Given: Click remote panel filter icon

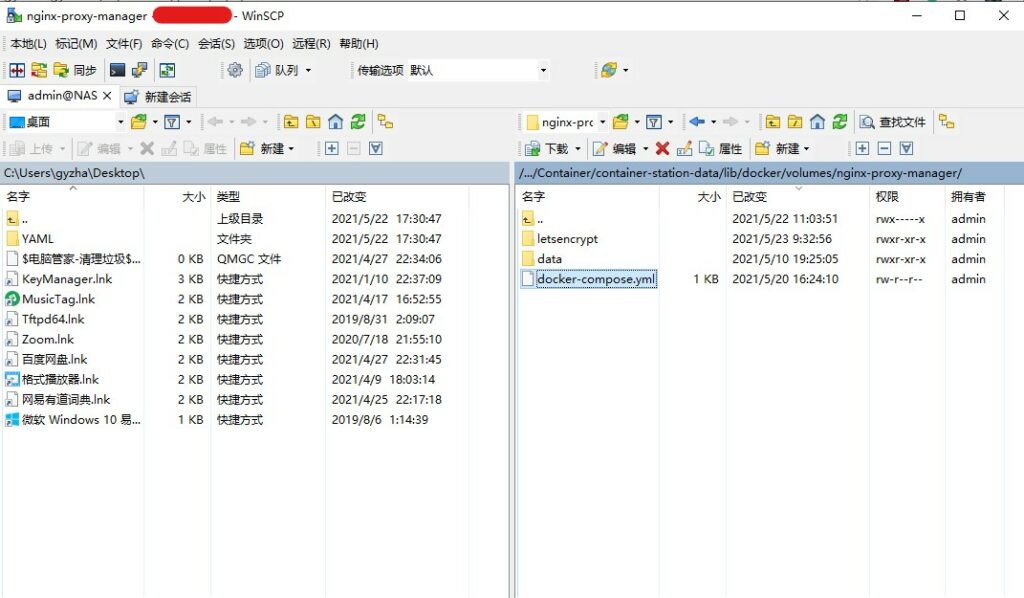Looking at the screenshot, I should tap(654, 122).
